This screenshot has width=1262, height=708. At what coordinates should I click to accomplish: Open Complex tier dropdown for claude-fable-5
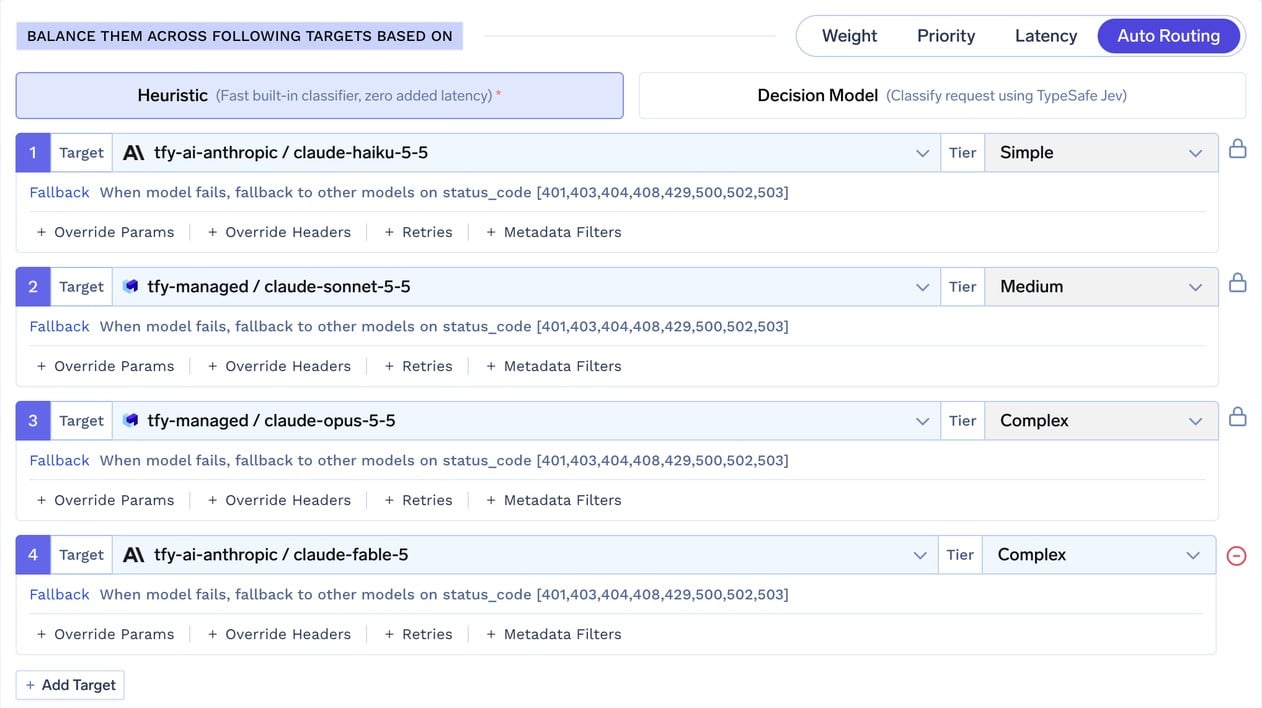point(1099,555)
